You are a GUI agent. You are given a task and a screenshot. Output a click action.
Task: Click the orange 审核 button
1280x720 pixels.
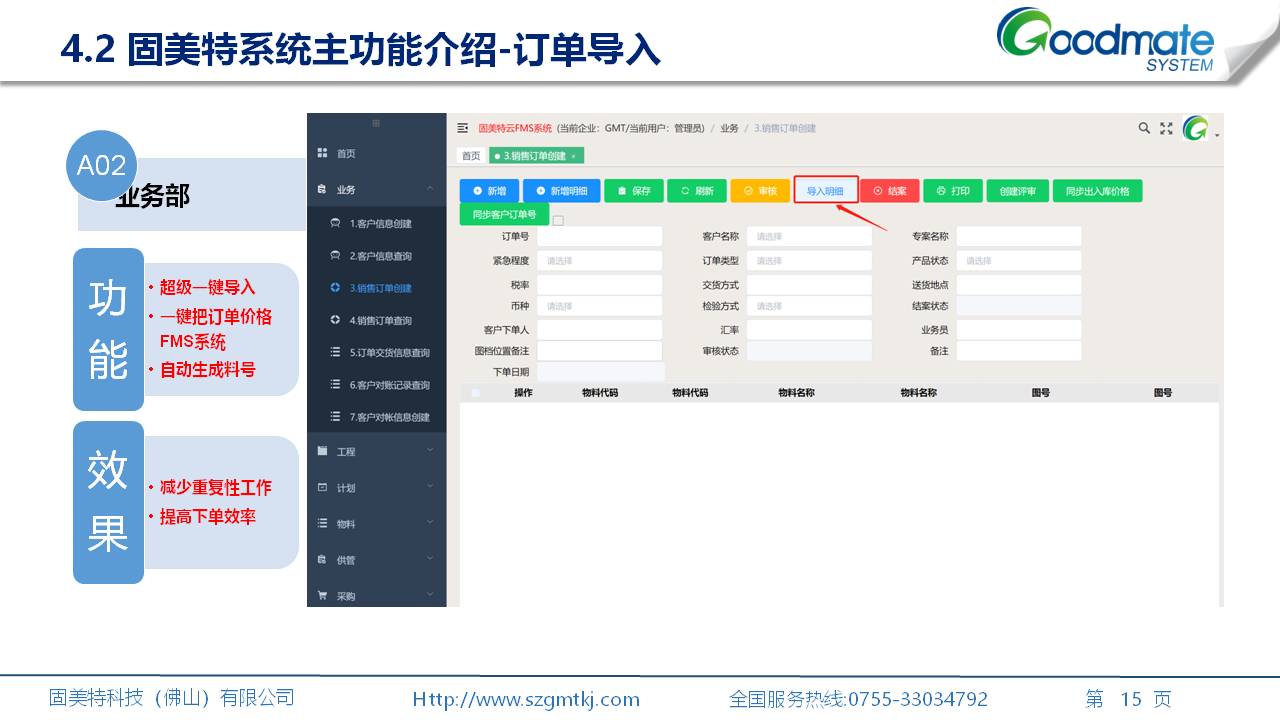pos(759,191)
